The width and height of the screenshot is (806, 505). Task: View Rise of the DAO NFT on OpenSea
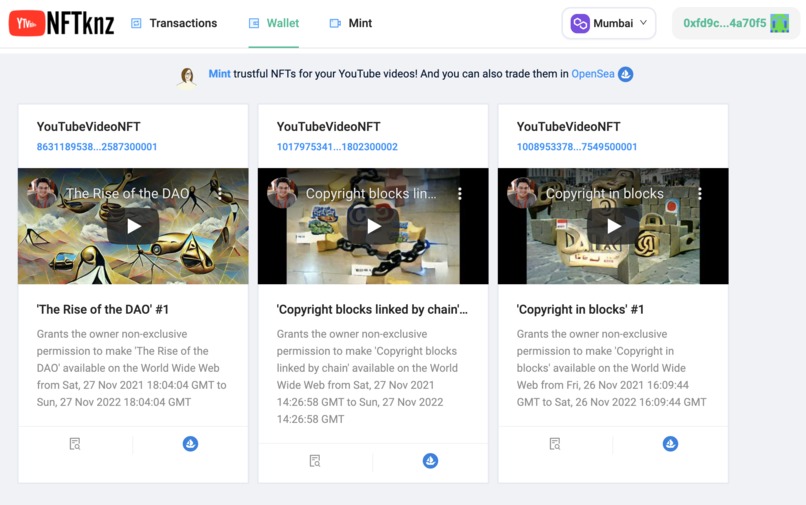point(190,444)
